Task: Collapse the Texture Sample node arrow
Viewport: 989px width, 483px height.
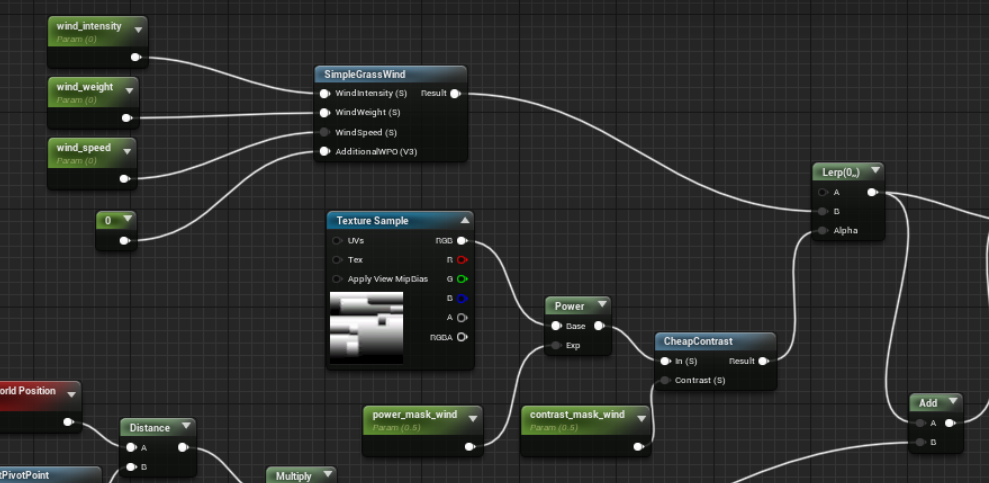Action: tap(465, 221)
